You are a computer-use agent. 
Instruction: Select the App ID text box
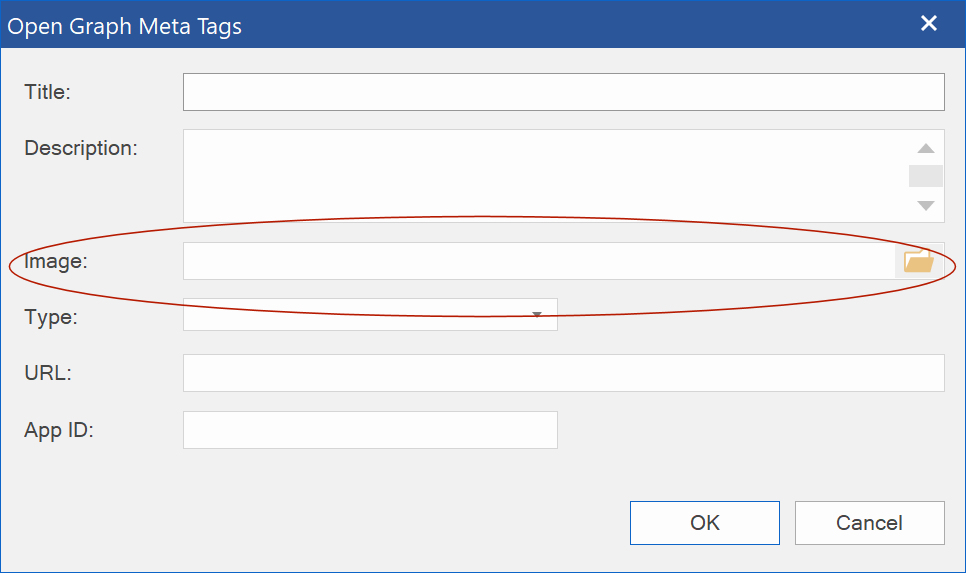point(370,430)
